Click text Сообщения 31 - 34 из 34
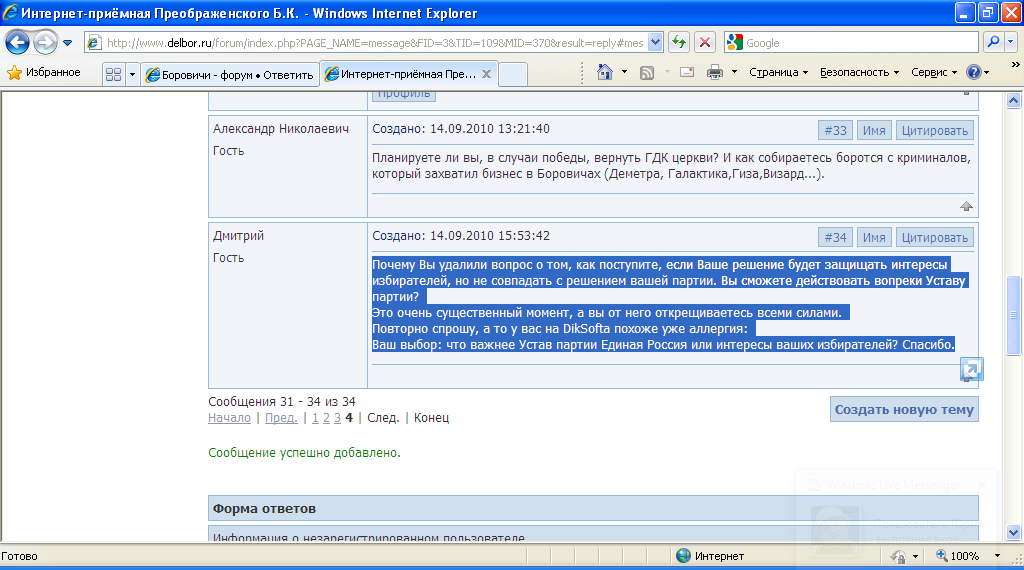Viewport: 1024px width, 570px height. pyautogui.click(x=281, y=402)
